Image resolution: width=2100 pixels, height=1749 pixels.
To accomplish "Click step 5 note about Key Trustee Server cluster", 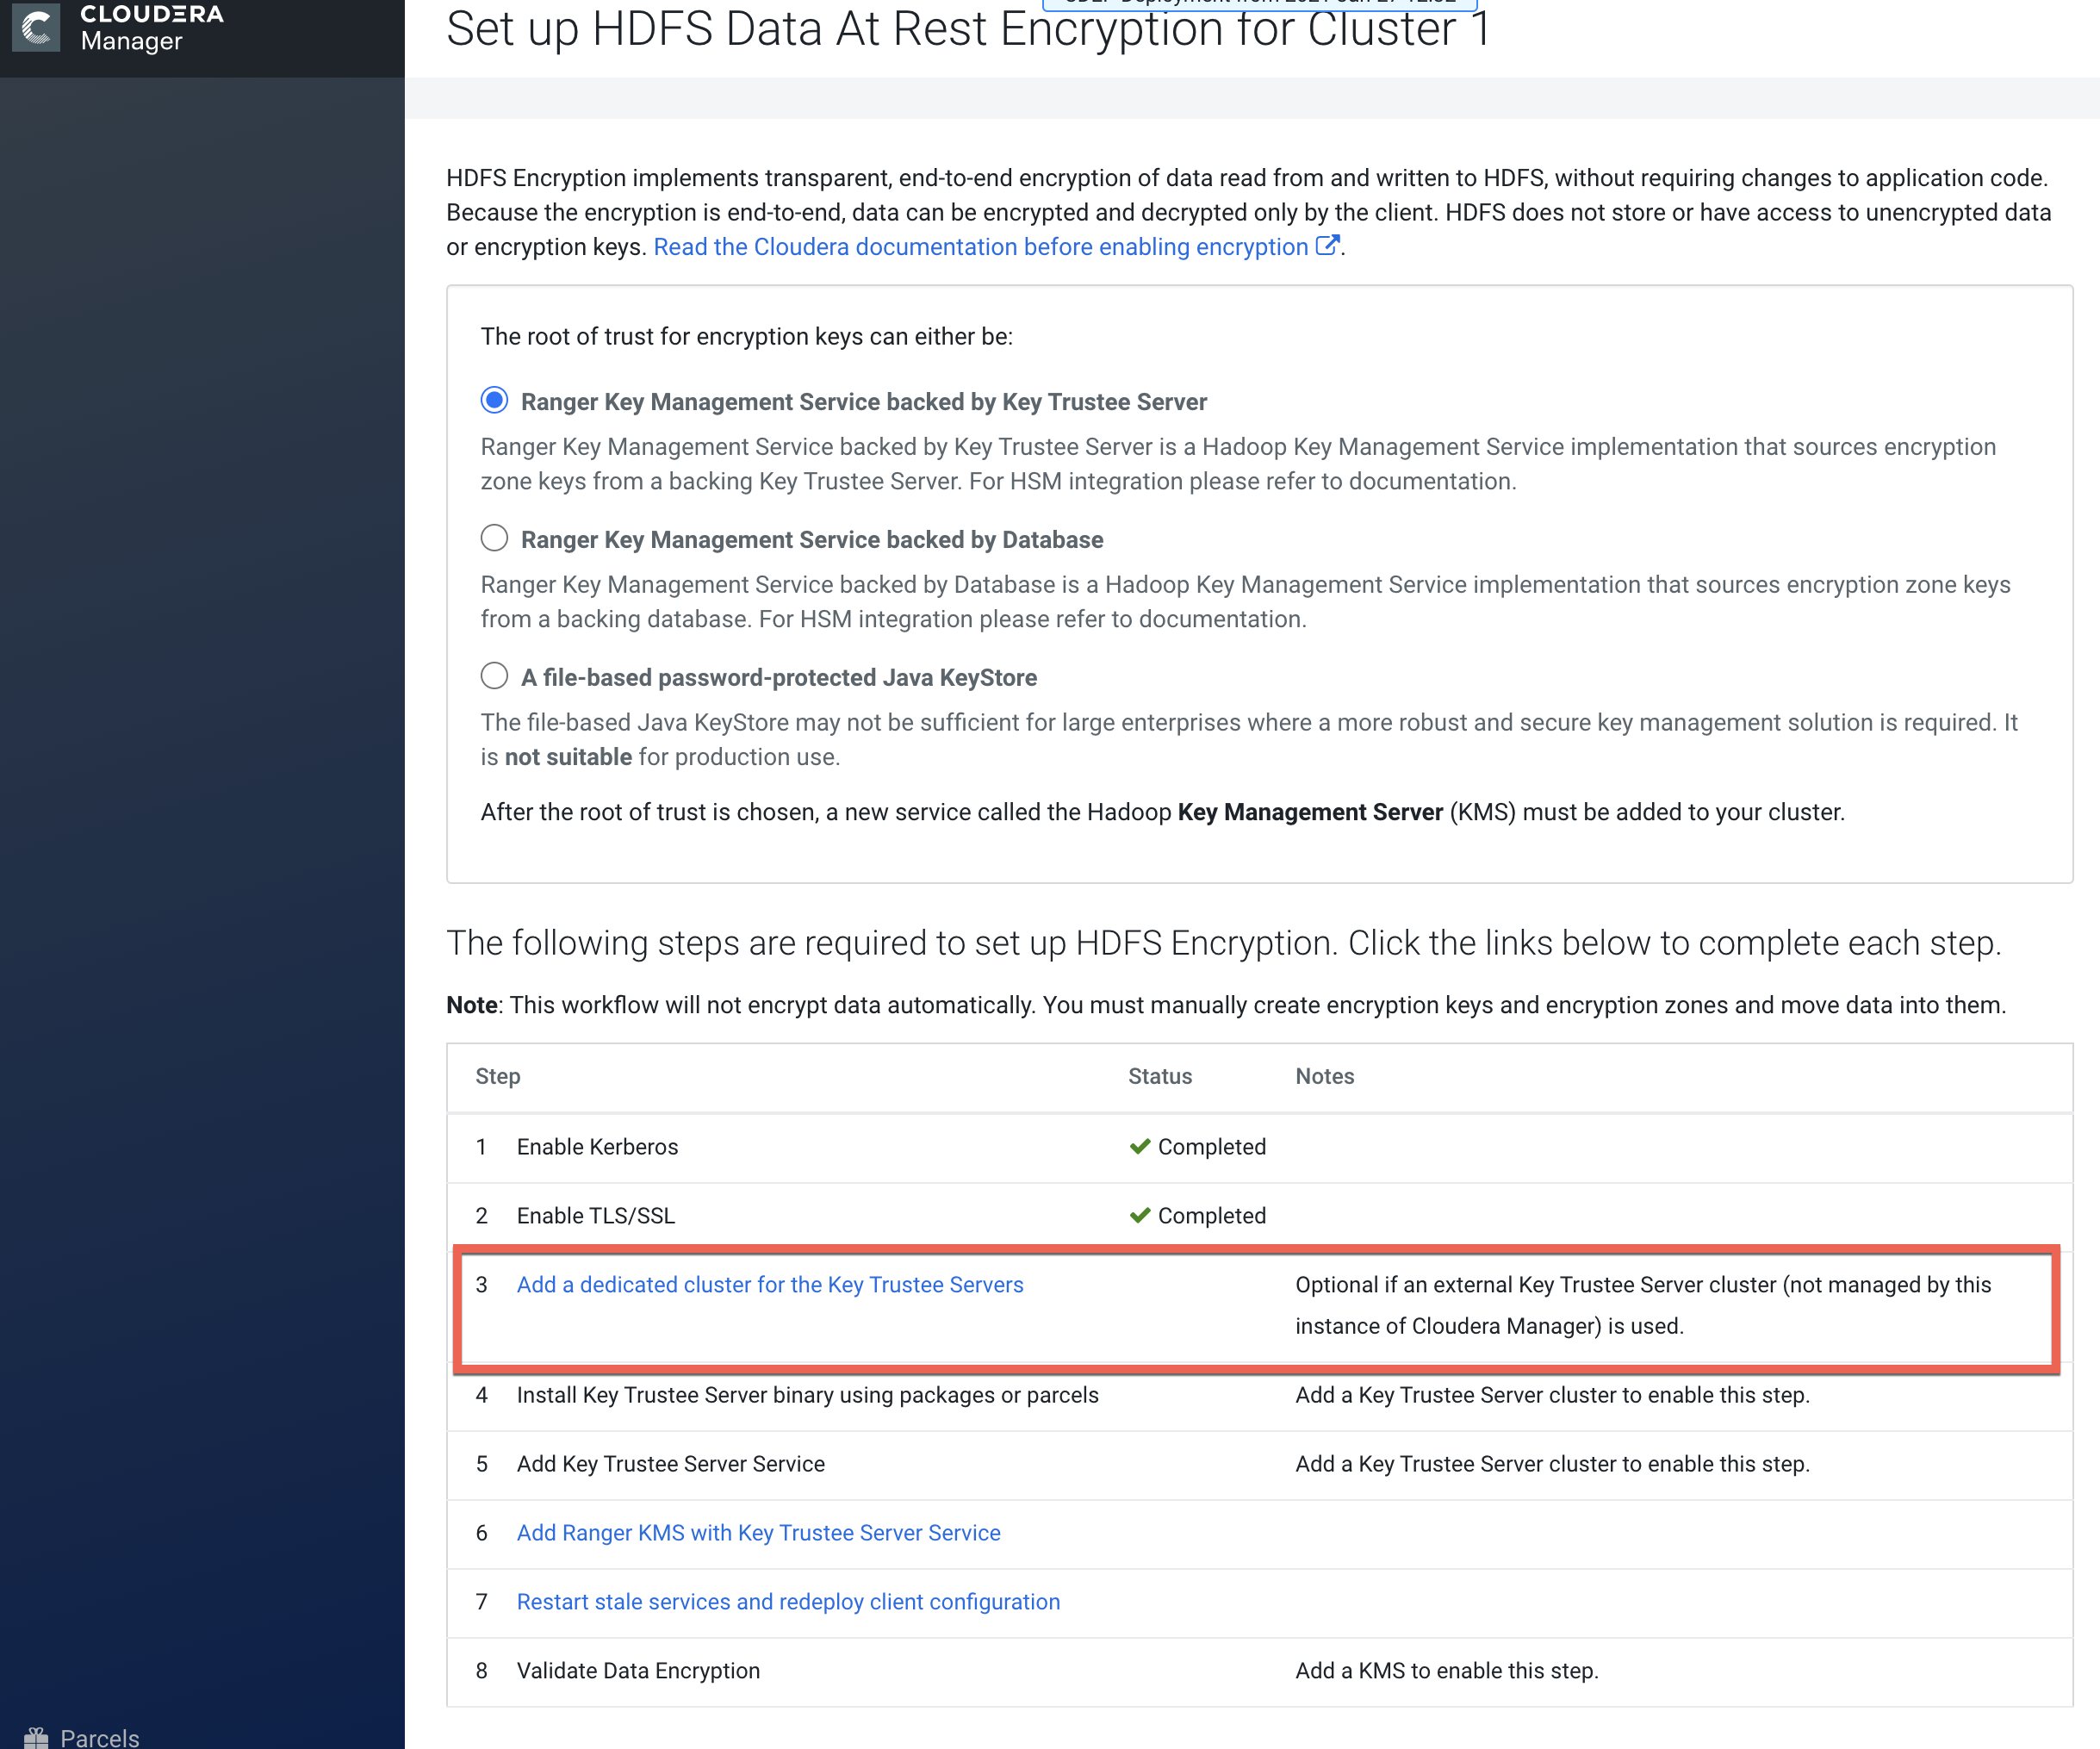I will click(1552, 1463).
